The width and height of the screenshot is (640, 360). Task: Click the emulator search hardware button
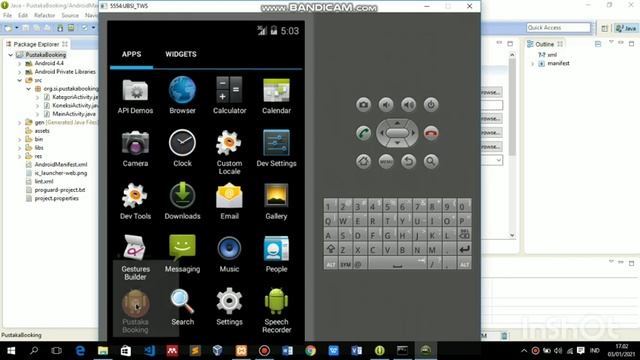[x=431, y=161]
